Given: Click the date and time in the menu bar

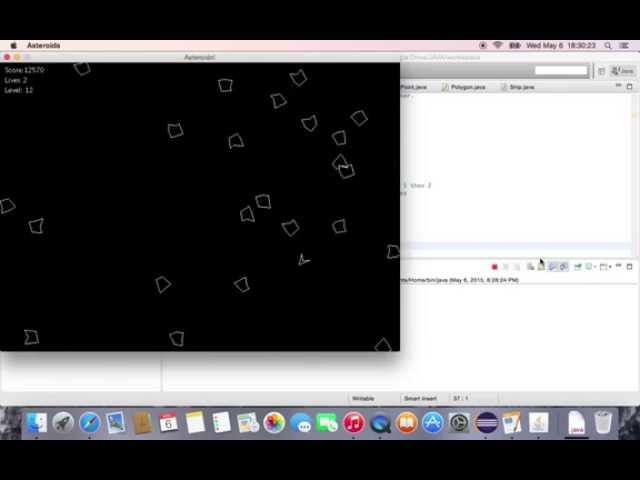Looking at the screenshot, I should pyautogui.click(x=561, y=45).
